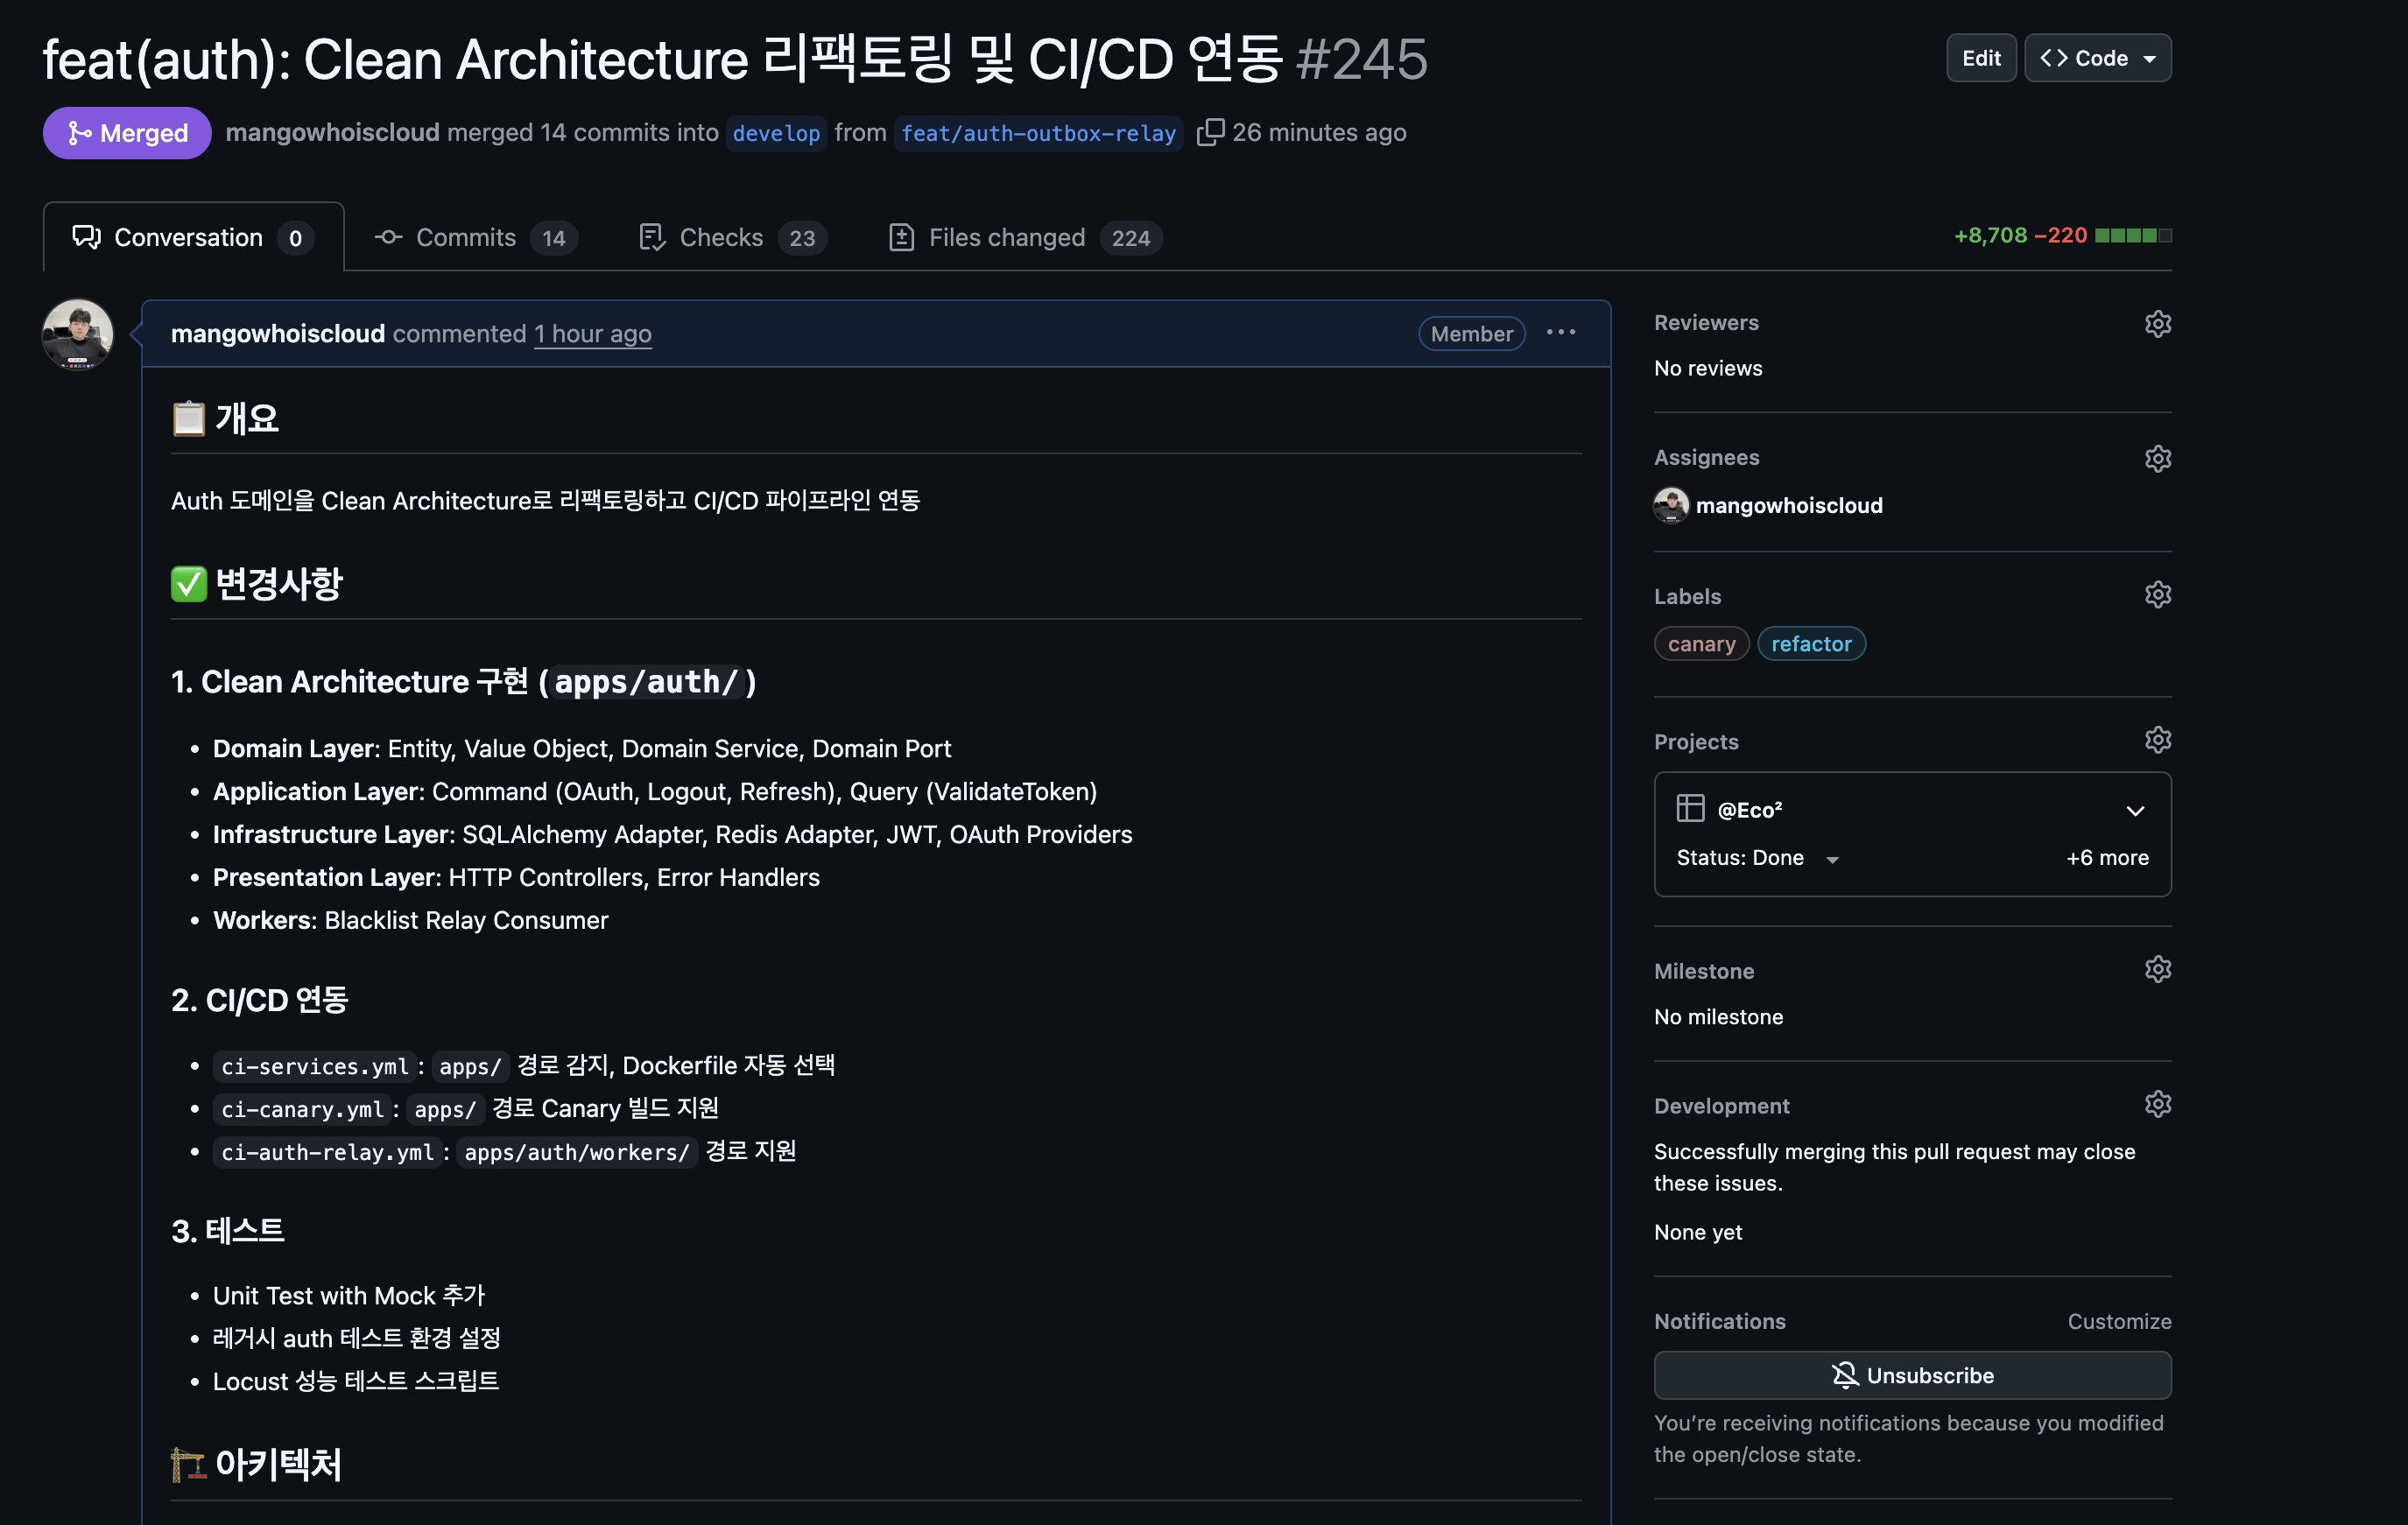2408x1525 pixels.
Task: Open Reviewers gear settings
Action: tap(2157, 323)
